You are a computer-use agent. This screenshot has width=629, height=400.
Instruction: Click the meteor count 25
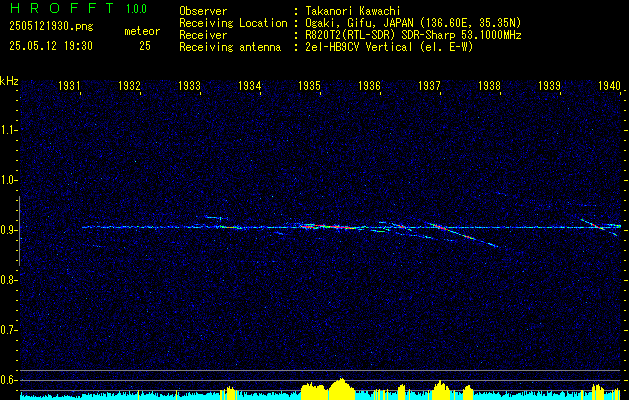(145, 46)
